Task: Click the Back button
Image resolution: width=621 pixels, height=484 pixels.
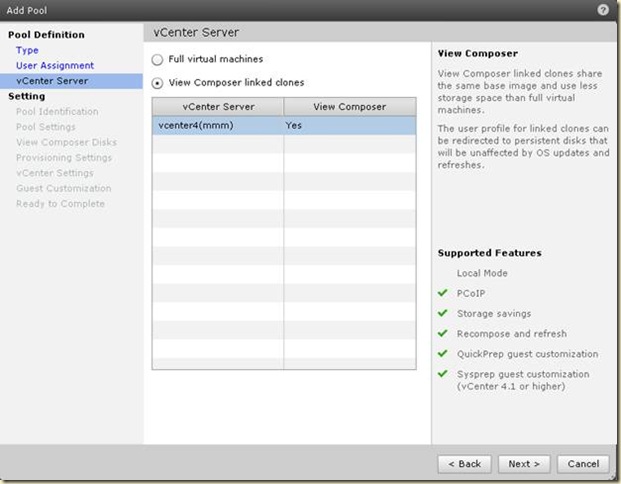Action: (465, 464)
